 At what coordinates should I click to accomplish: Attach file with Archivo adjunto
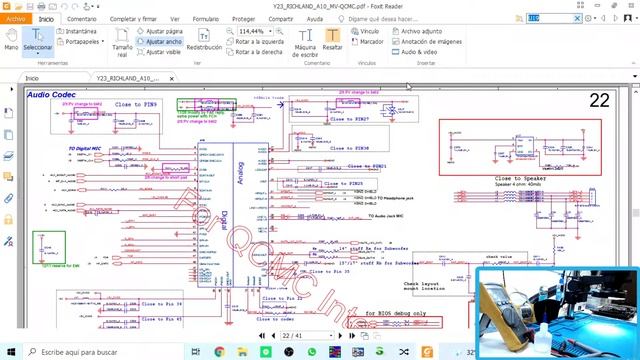[x=417, y=31]
